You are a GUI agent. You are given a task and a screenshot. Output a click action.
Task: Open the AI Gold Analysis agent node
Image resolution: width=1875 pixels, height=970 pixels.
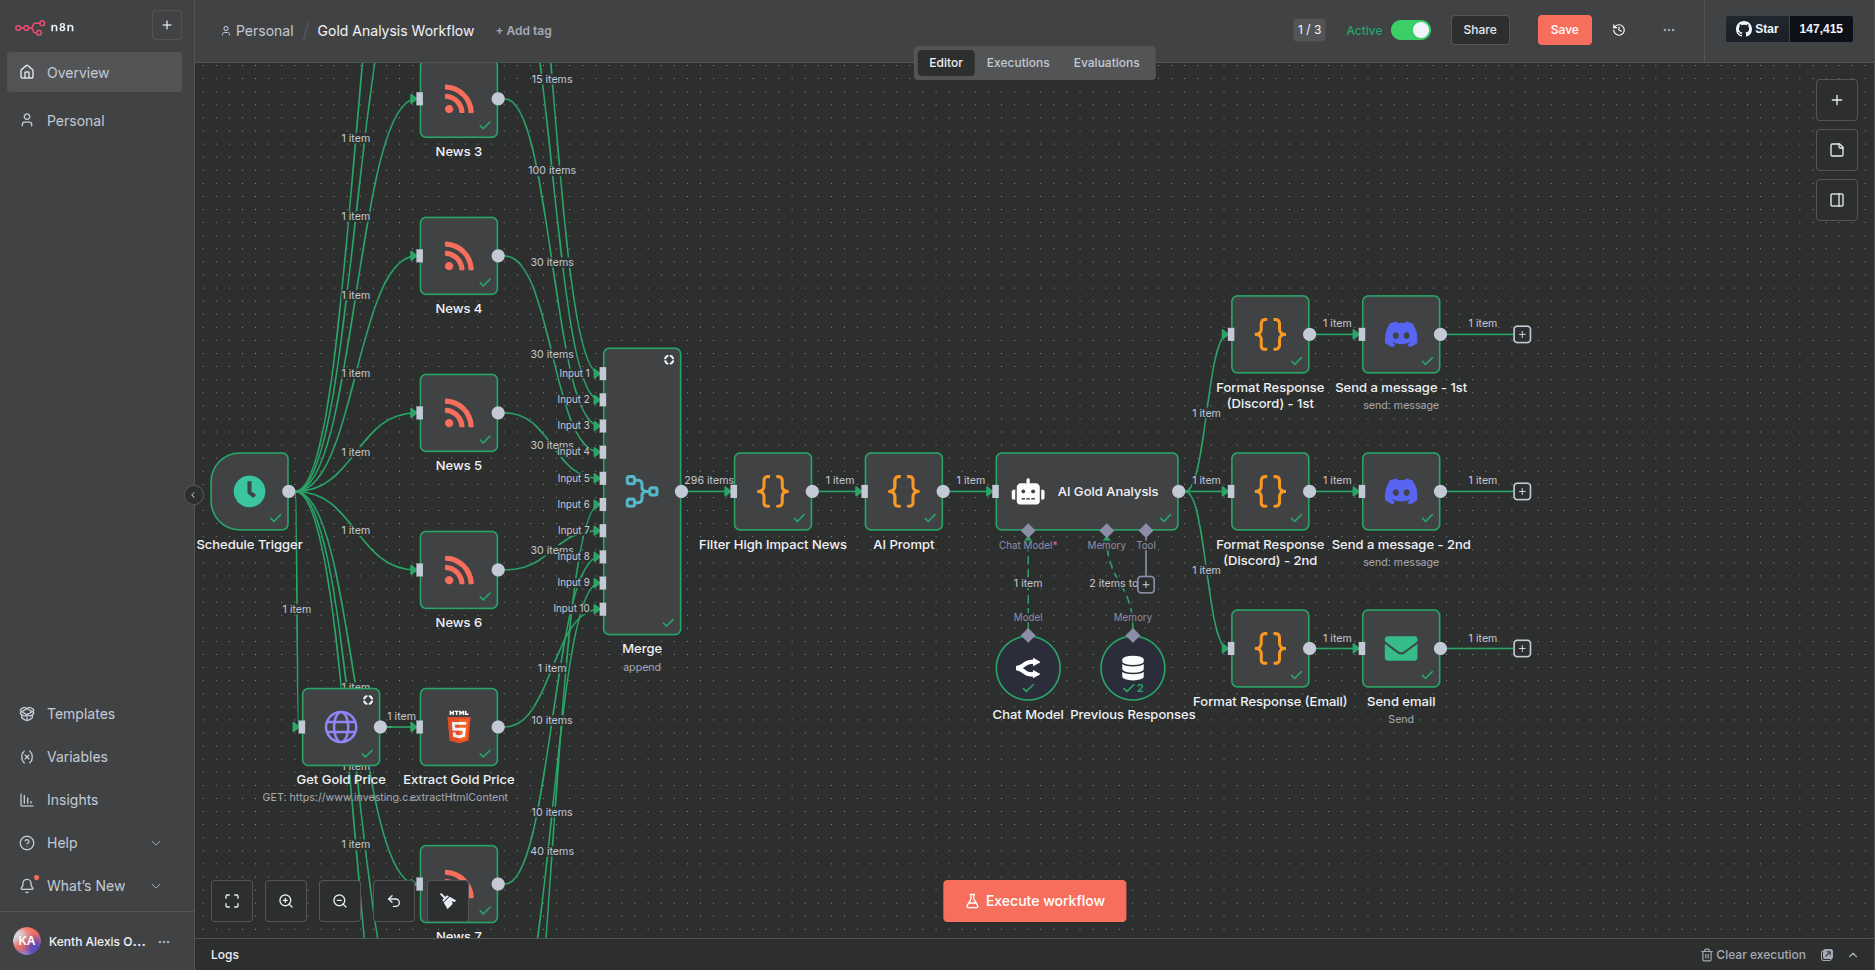coord(1087,491)
